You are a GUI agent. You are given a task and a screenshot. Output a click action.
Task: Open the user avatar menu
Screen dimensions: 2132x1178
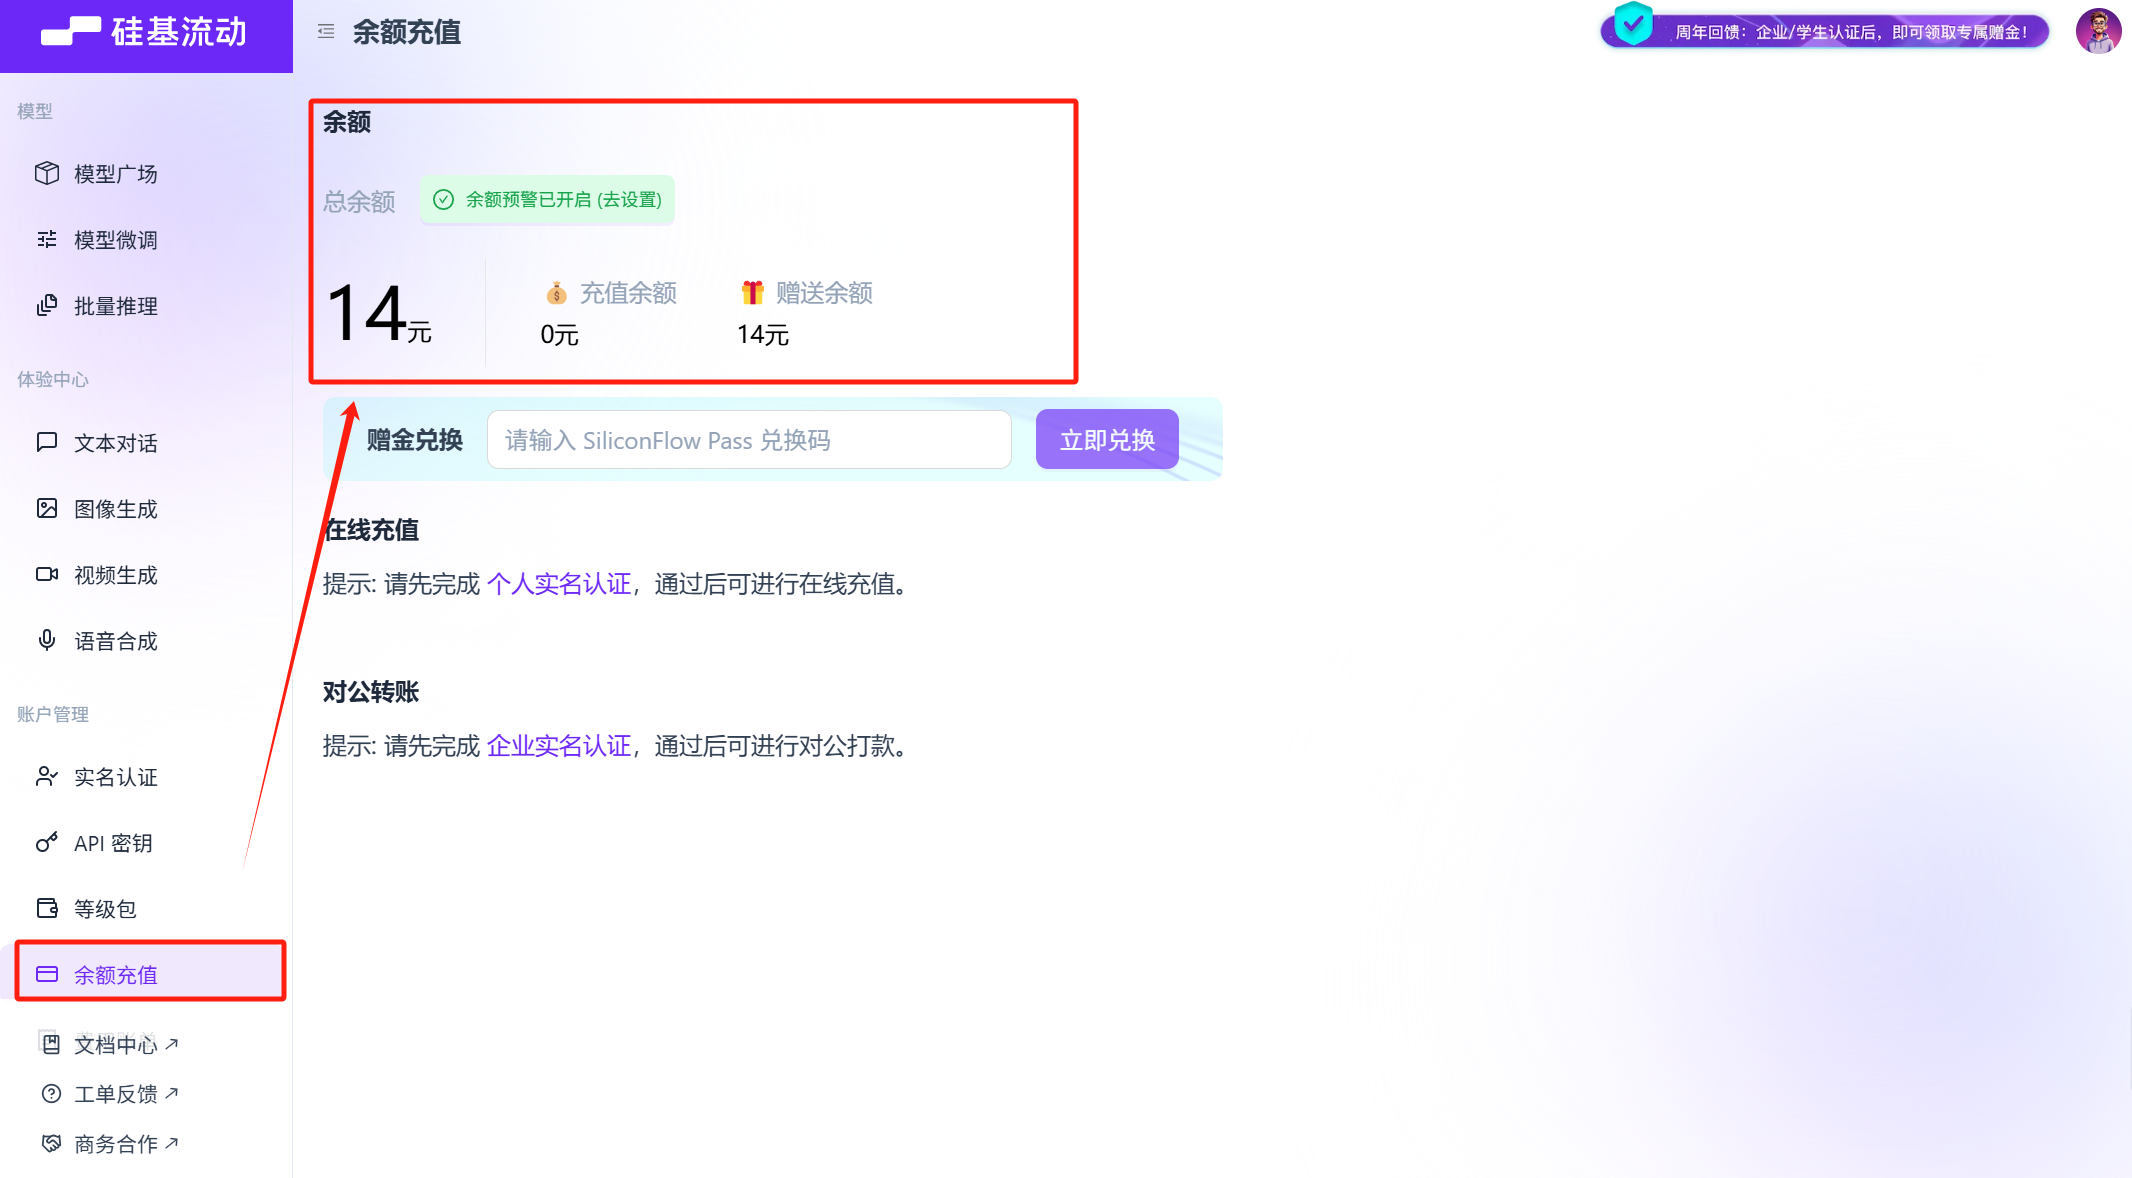[x=2098, y=31]
